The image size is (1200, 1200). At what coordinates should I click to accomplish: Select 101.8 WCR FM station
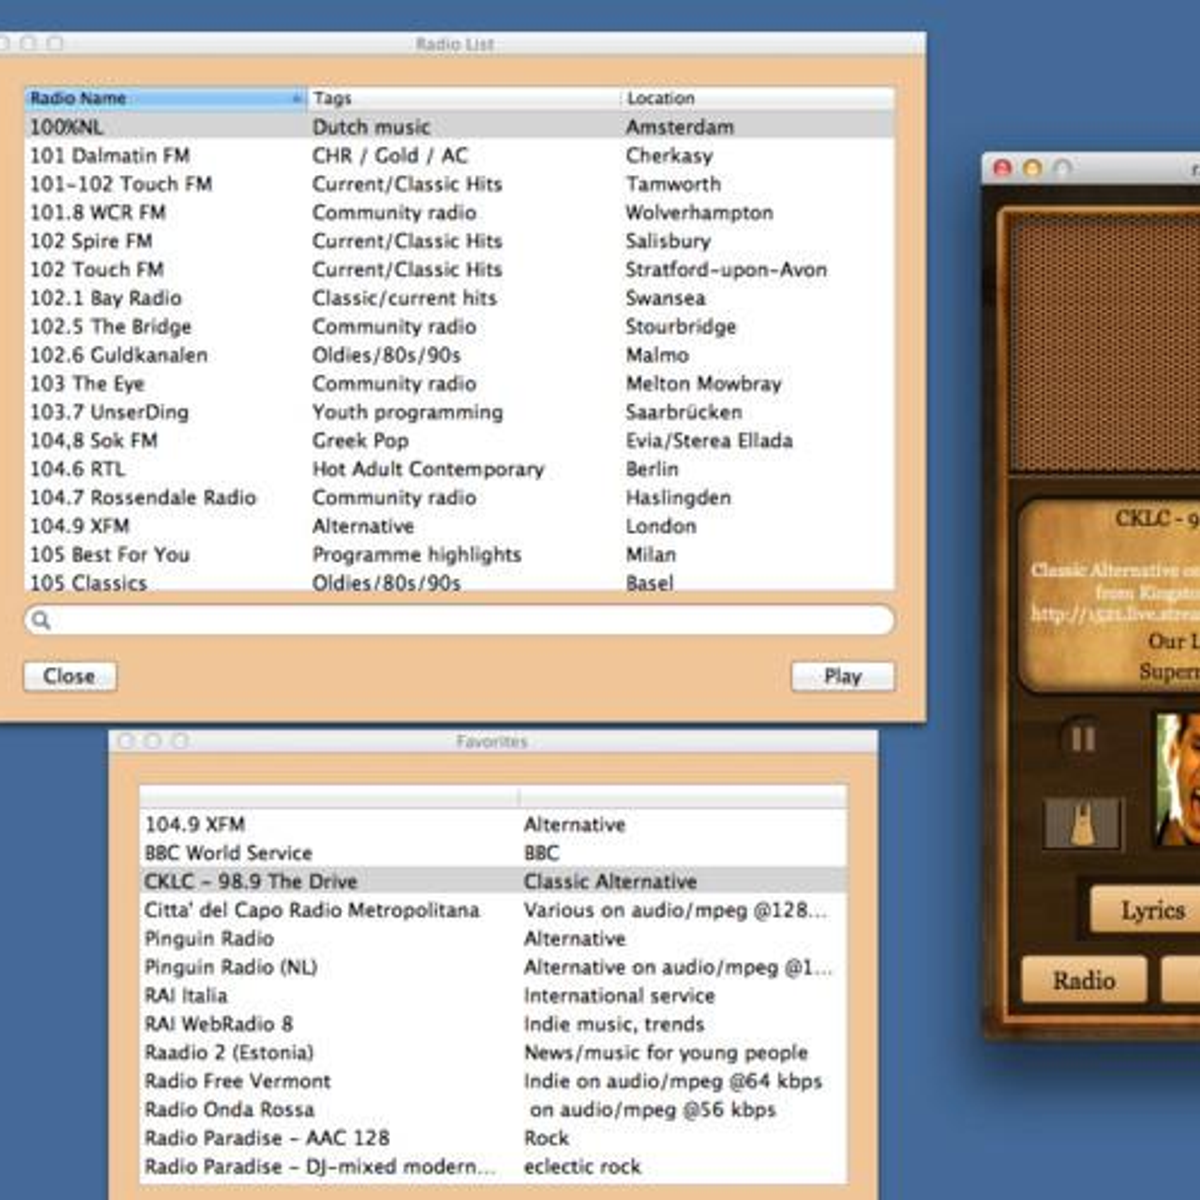459,212
